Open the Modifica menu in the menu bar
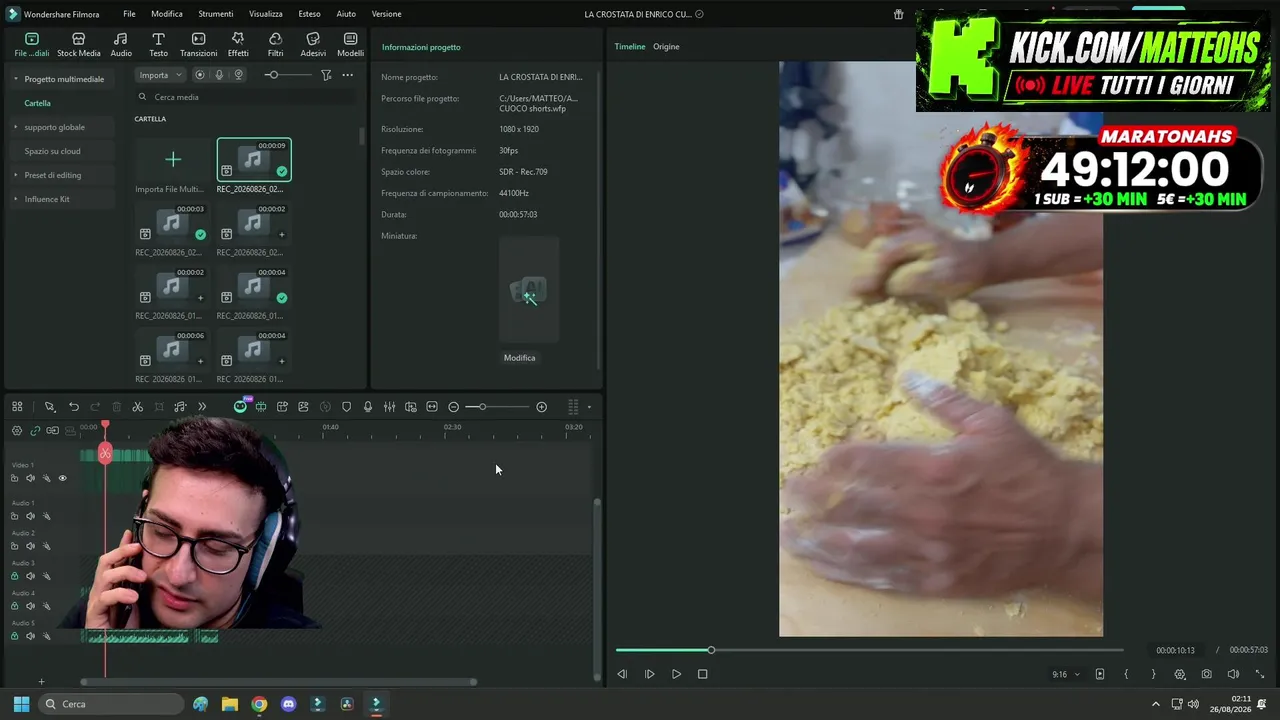Viewport: 1280px width, 720px height. pos(167,14)
